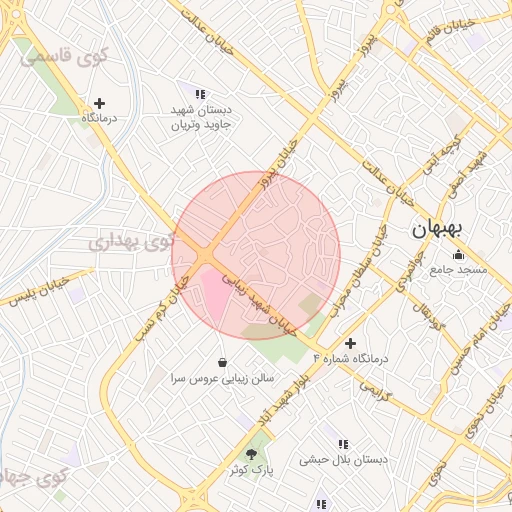
Task: Click the خیابان امام حسین street label
Action: coord(482,340)
